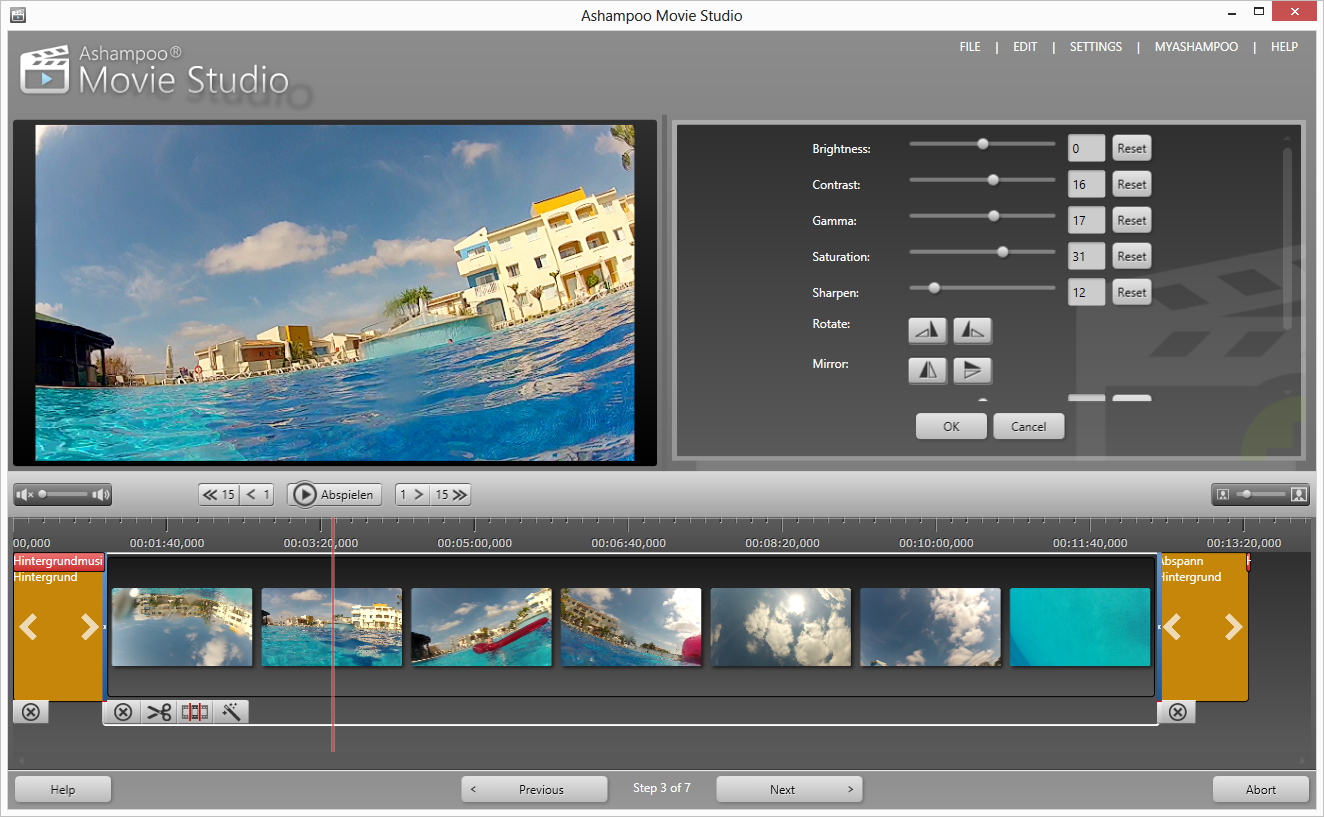Viewport: 1324px width, 817px height.
Task: Delete the Hintergrundmusik track
Action: (30, 712)
